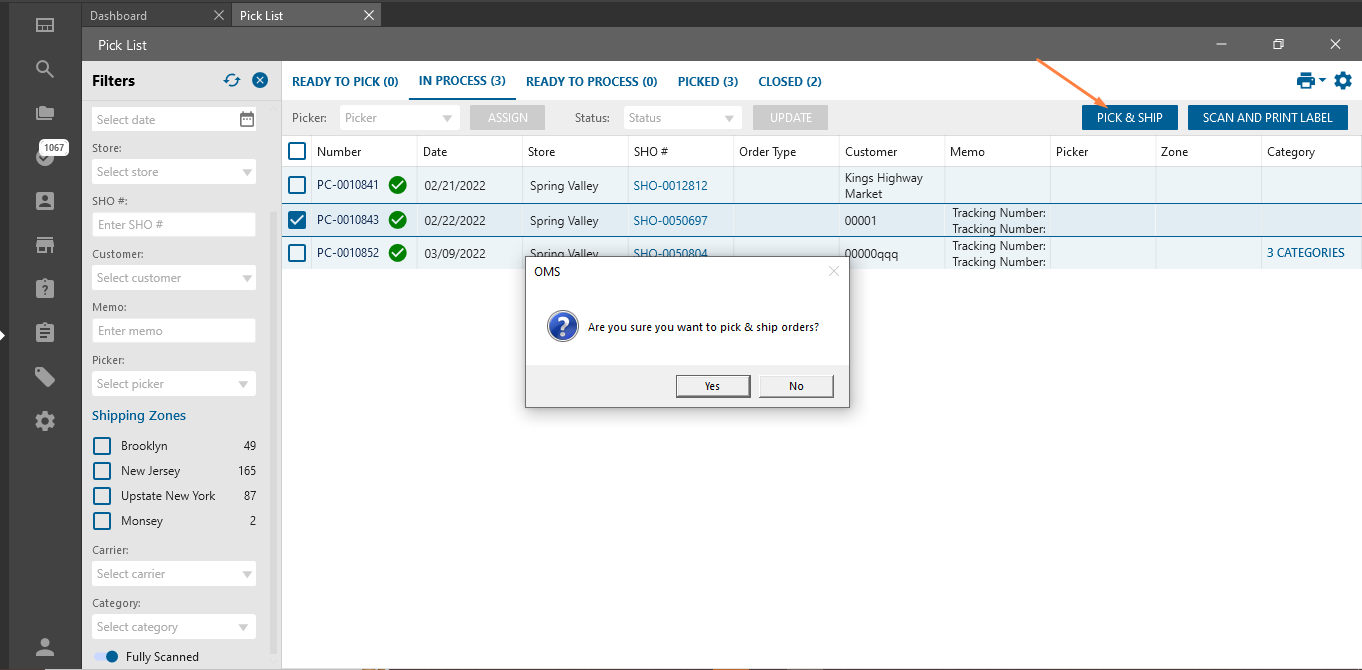The image size is (1362, 670).
Task: Refresh filters using the circular arrows icon
Action: (232, 81)
